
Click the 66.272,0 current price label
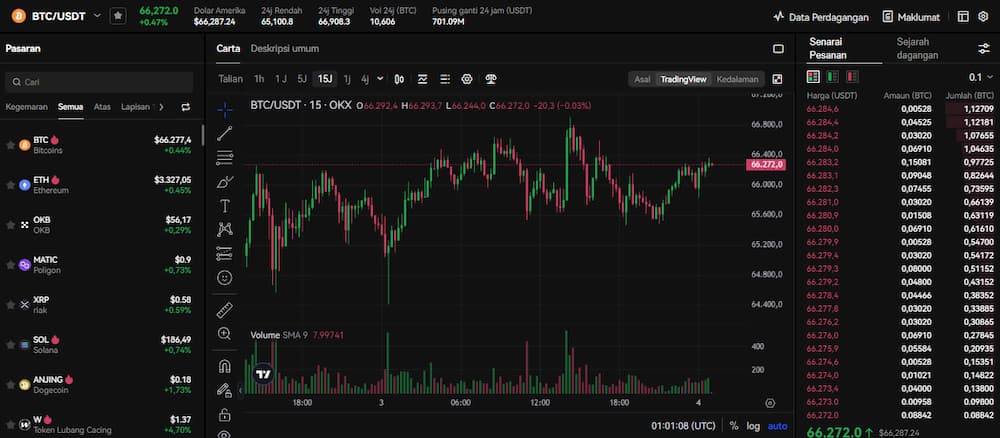click(765, 164)
